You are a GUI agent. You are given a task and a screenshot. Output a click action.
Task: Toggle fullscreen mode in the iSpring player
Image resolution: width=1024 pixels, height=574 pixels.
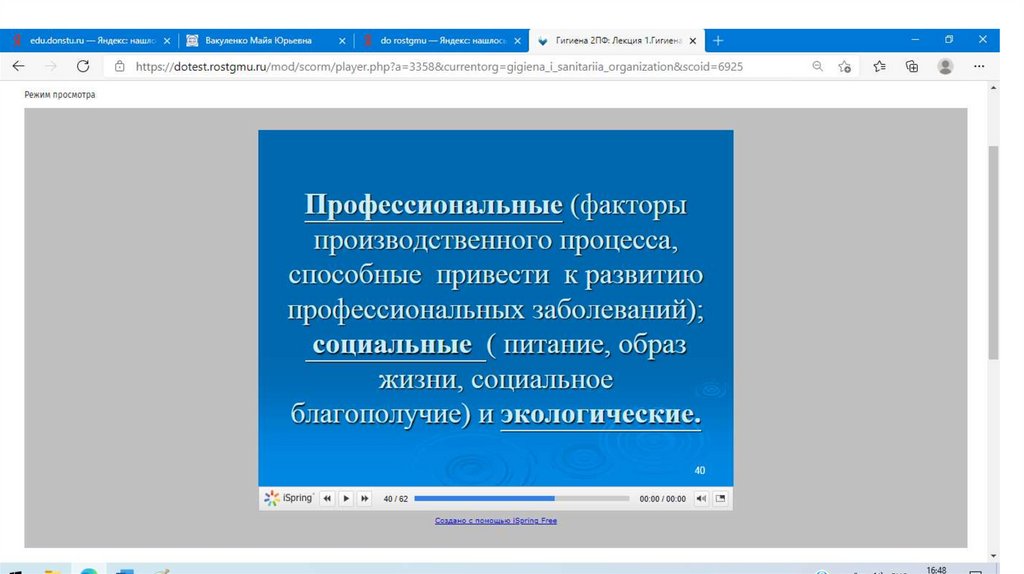click(x=720, y=498)
